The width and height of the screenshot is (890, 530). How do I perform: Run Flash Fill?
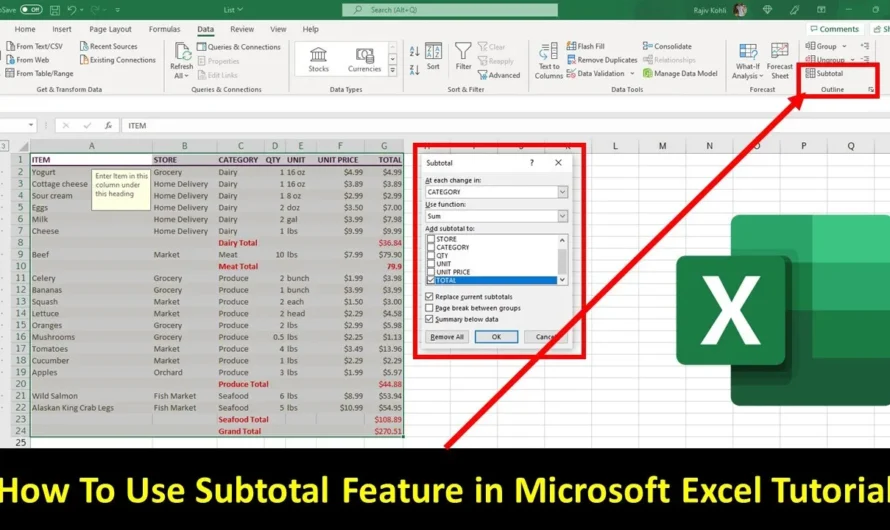[x=586, y=46]
